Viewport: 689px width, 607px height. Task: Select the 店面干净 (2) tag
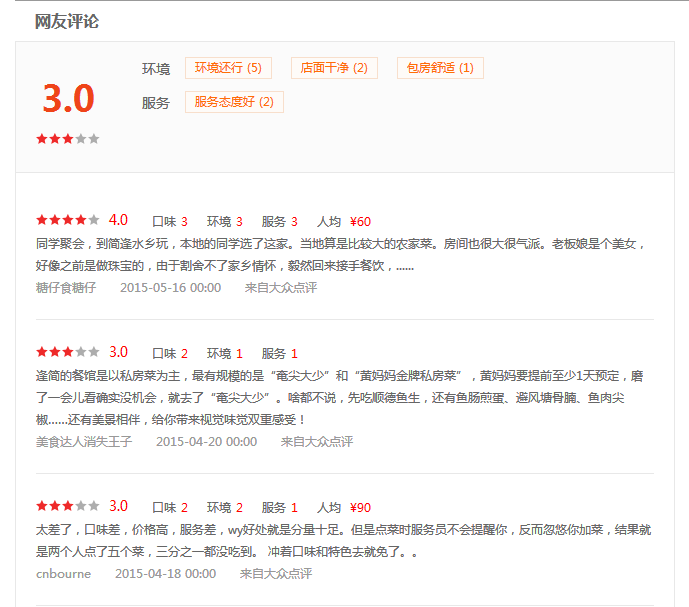coord(334,68)
